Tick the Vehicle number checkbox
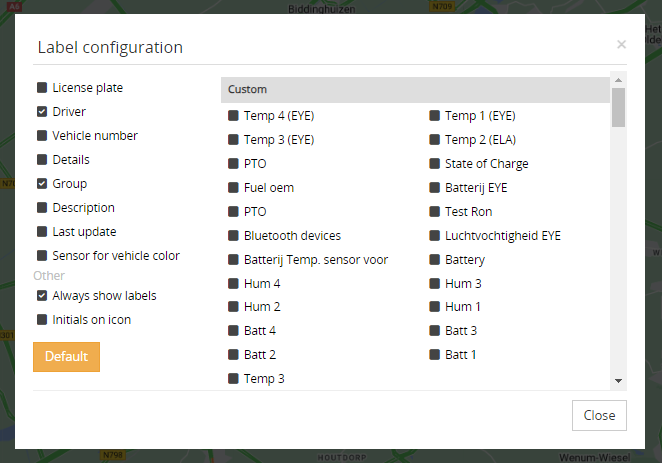Viewport: 662px width, 463px height. pyautogui.click(x=42, y=136)
